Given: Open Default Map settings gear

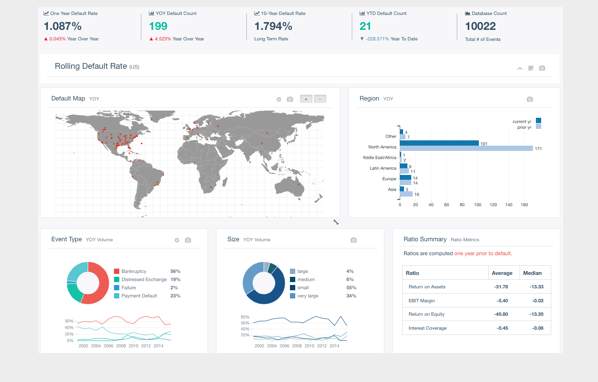Looking at the screenshot, I should point(279,100).
